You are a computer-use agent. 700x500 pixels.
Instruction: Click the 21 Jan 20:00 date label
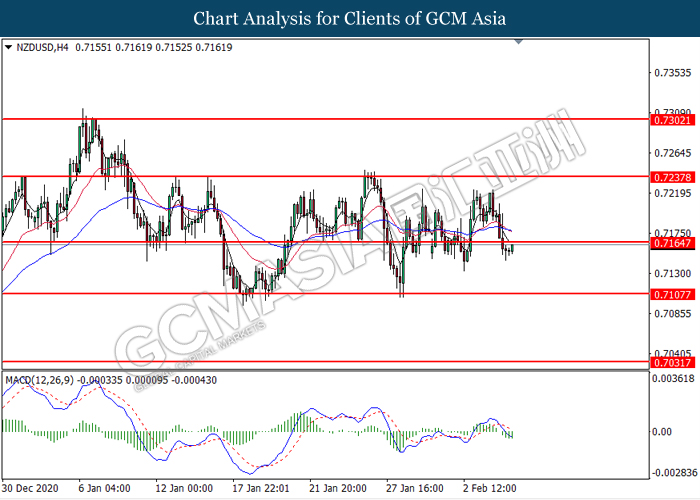coord(338,488)
